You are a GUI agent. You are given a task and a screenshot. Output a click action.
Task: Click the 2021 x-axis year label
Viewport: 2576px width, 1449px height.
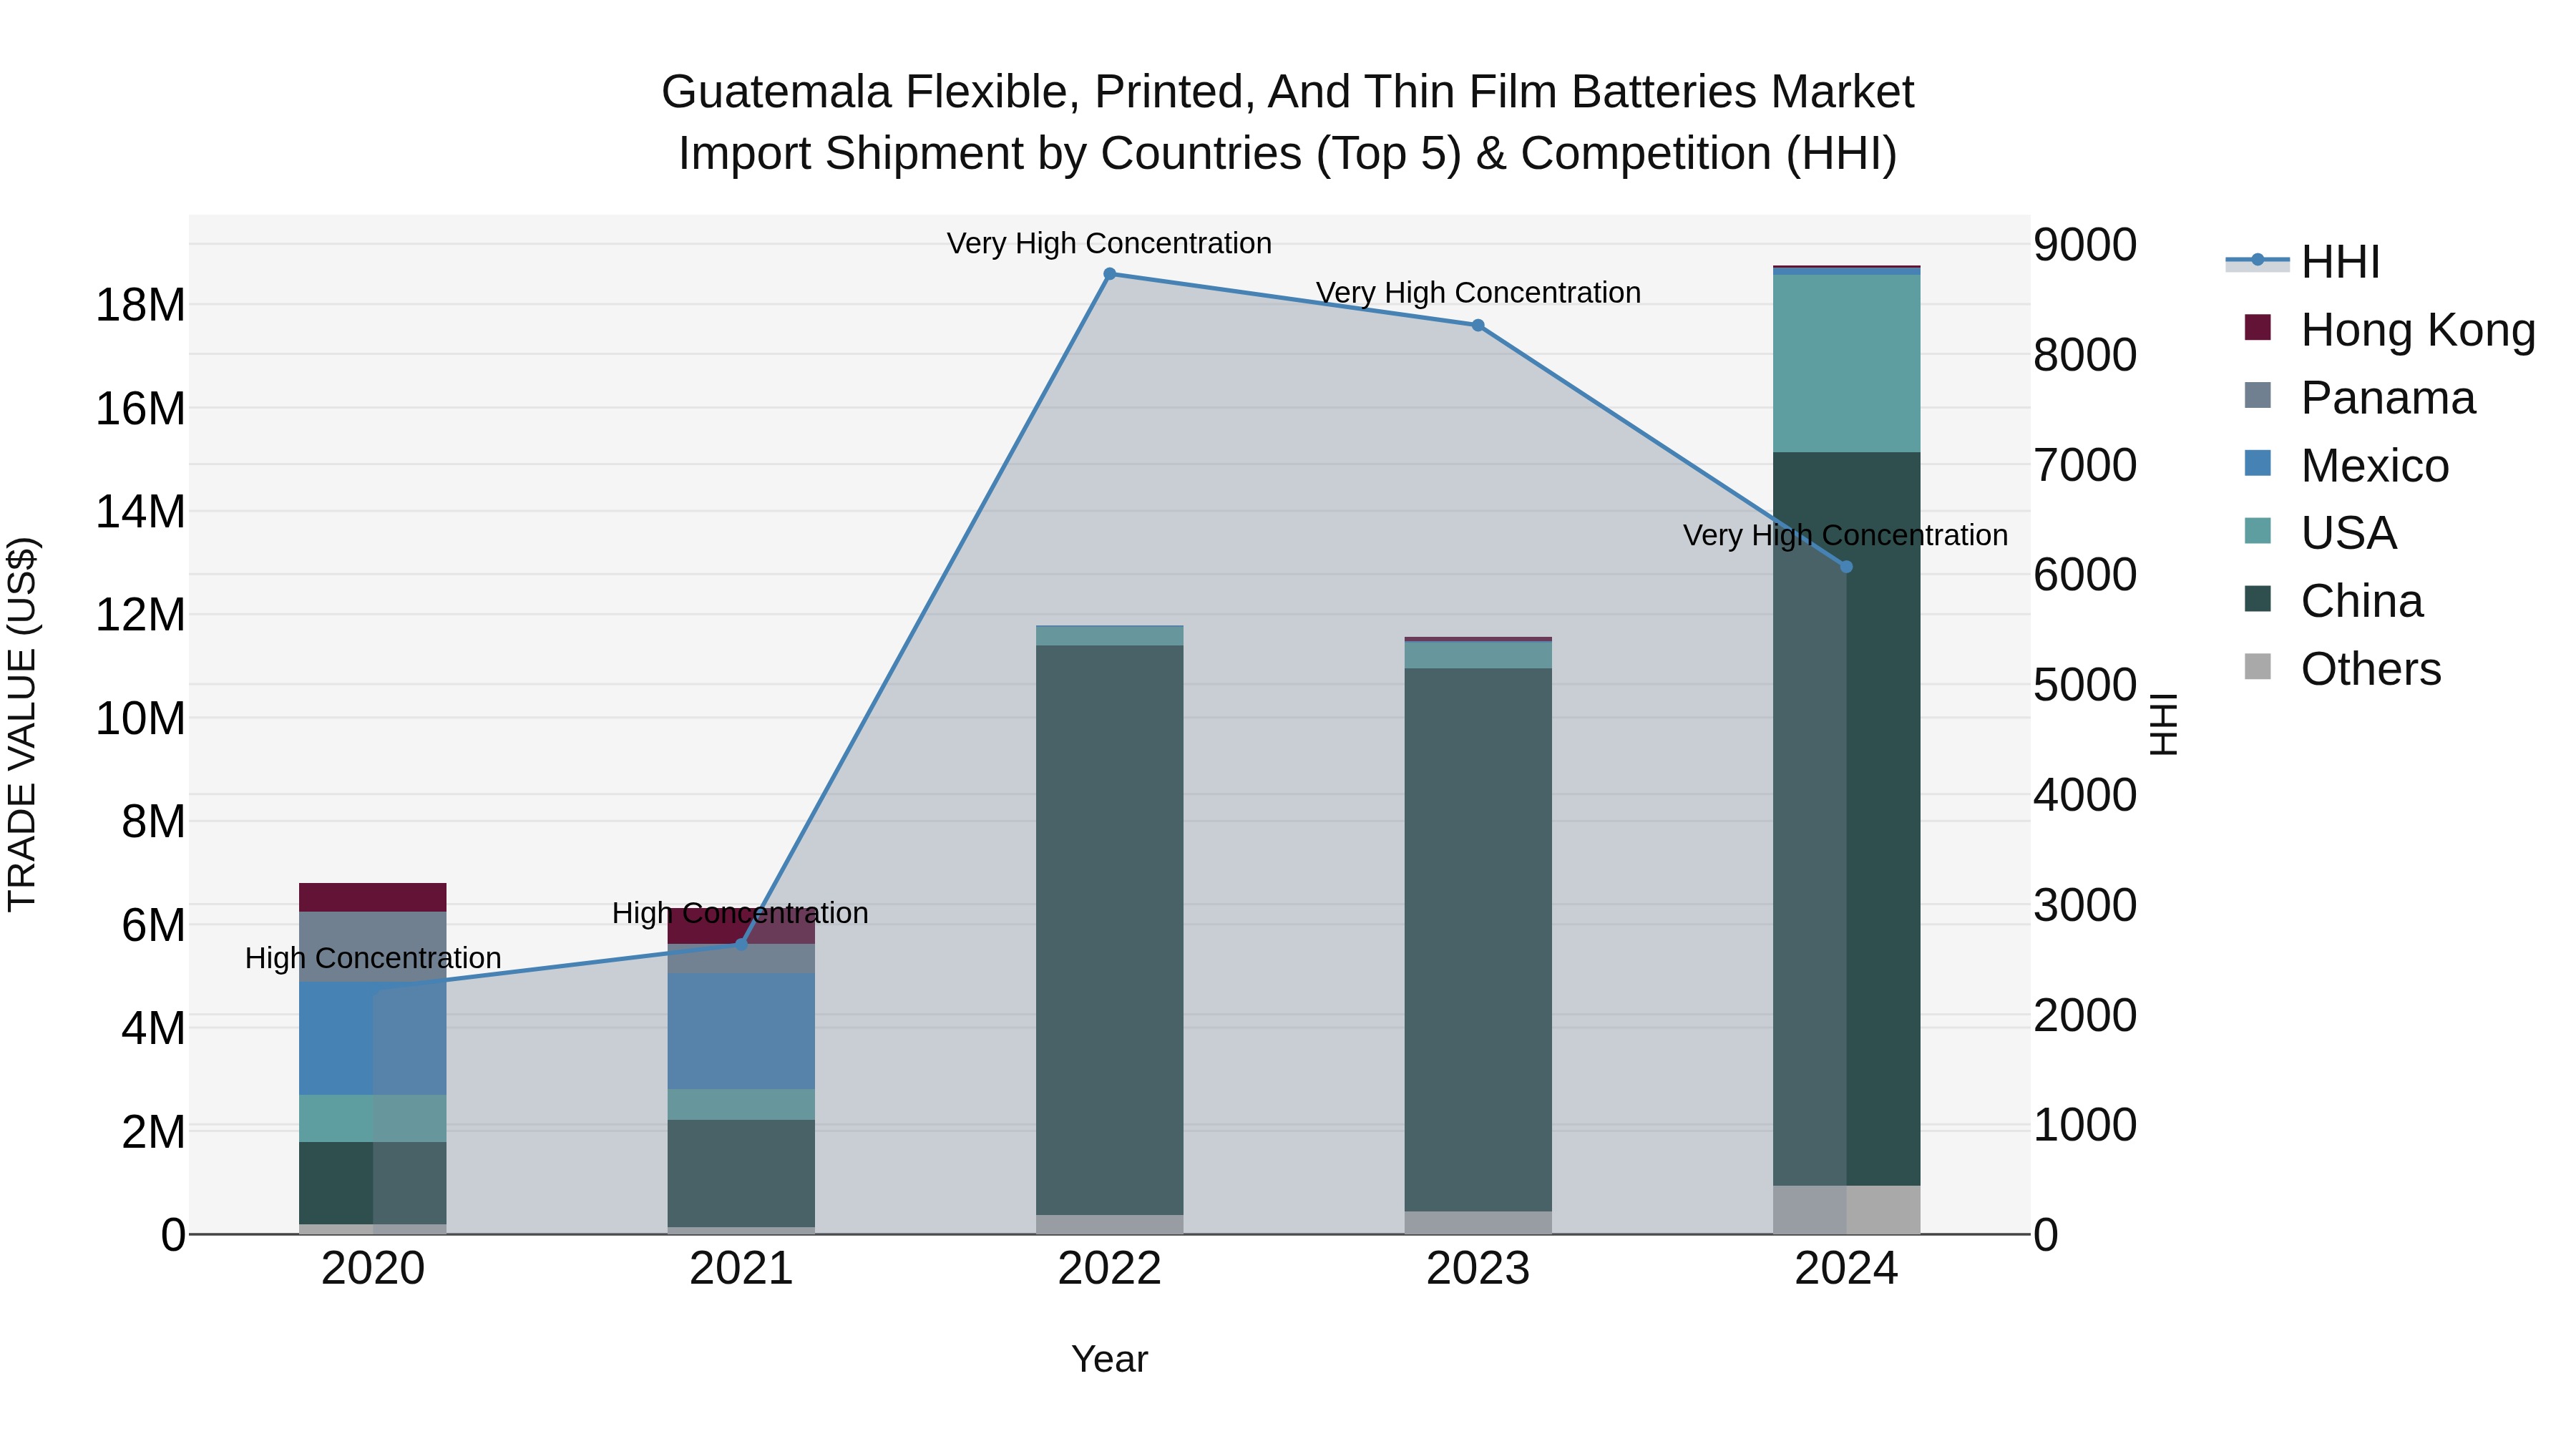[x=741, y=1269]
